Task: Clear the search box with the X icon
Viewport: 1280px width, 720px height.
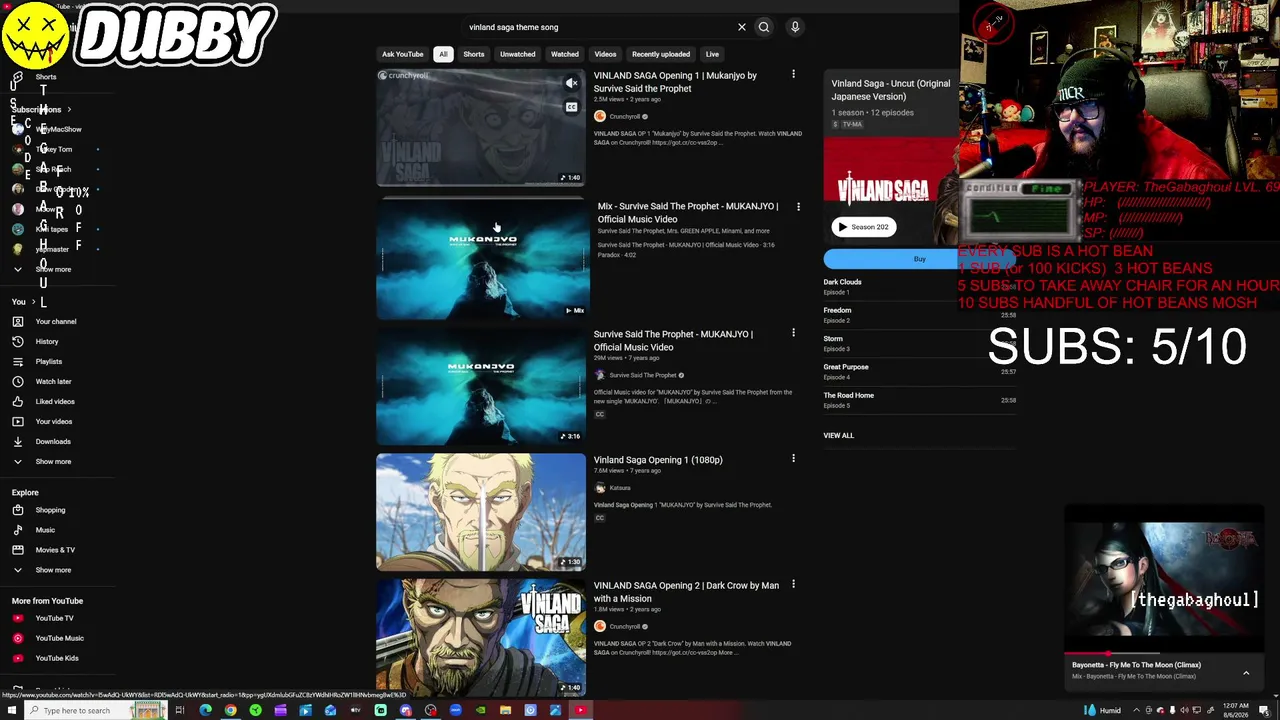Action: [742, 27]
